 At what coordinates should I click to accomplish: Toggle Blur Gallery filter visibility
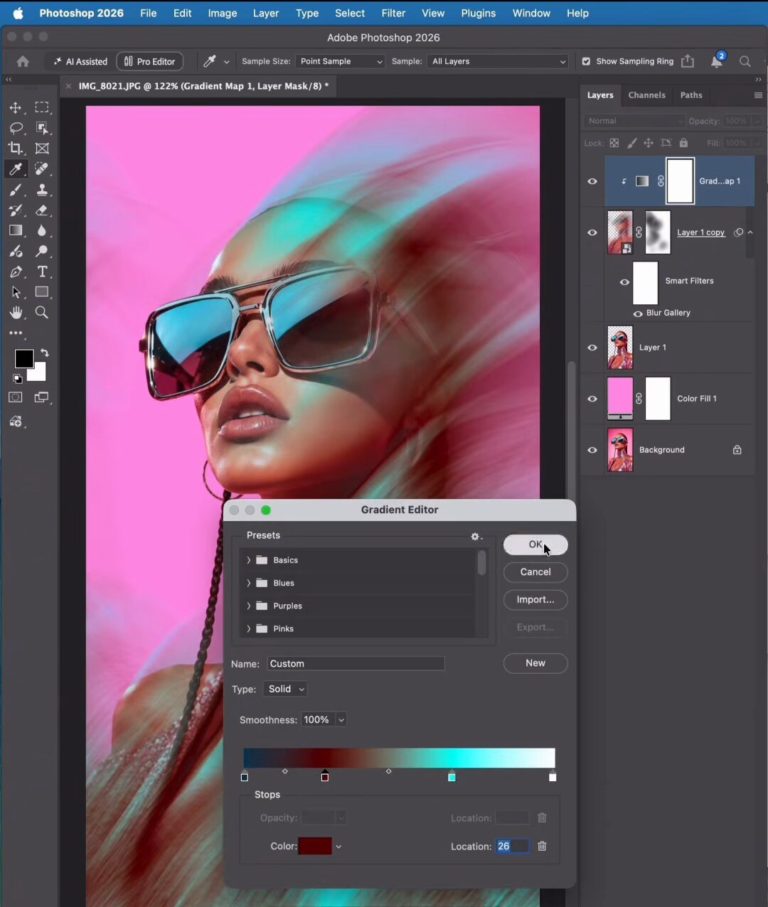pyautogui.click(x=638, y=314)
